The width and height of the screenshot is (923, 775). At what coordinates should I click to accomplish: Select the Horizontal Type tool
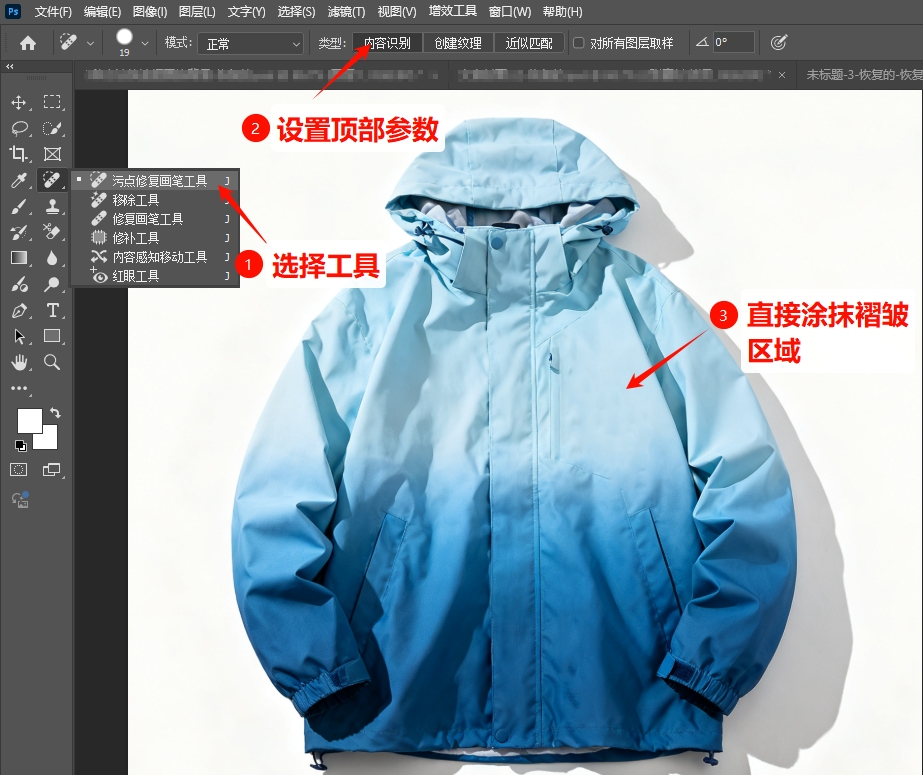coord(51,310)
